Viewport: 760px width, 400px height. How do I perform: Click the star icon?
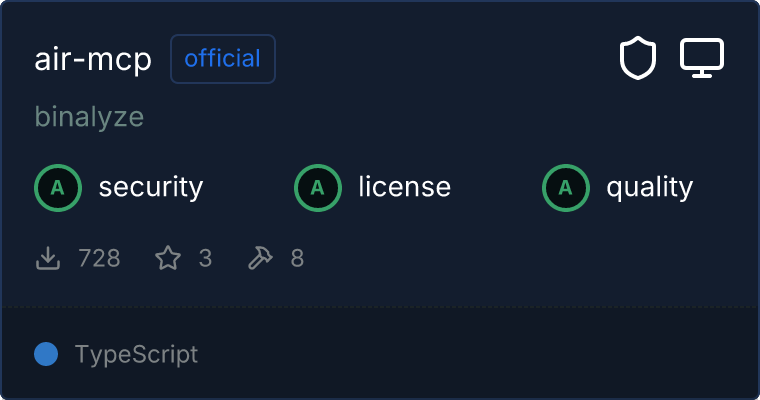coord(168,258)
